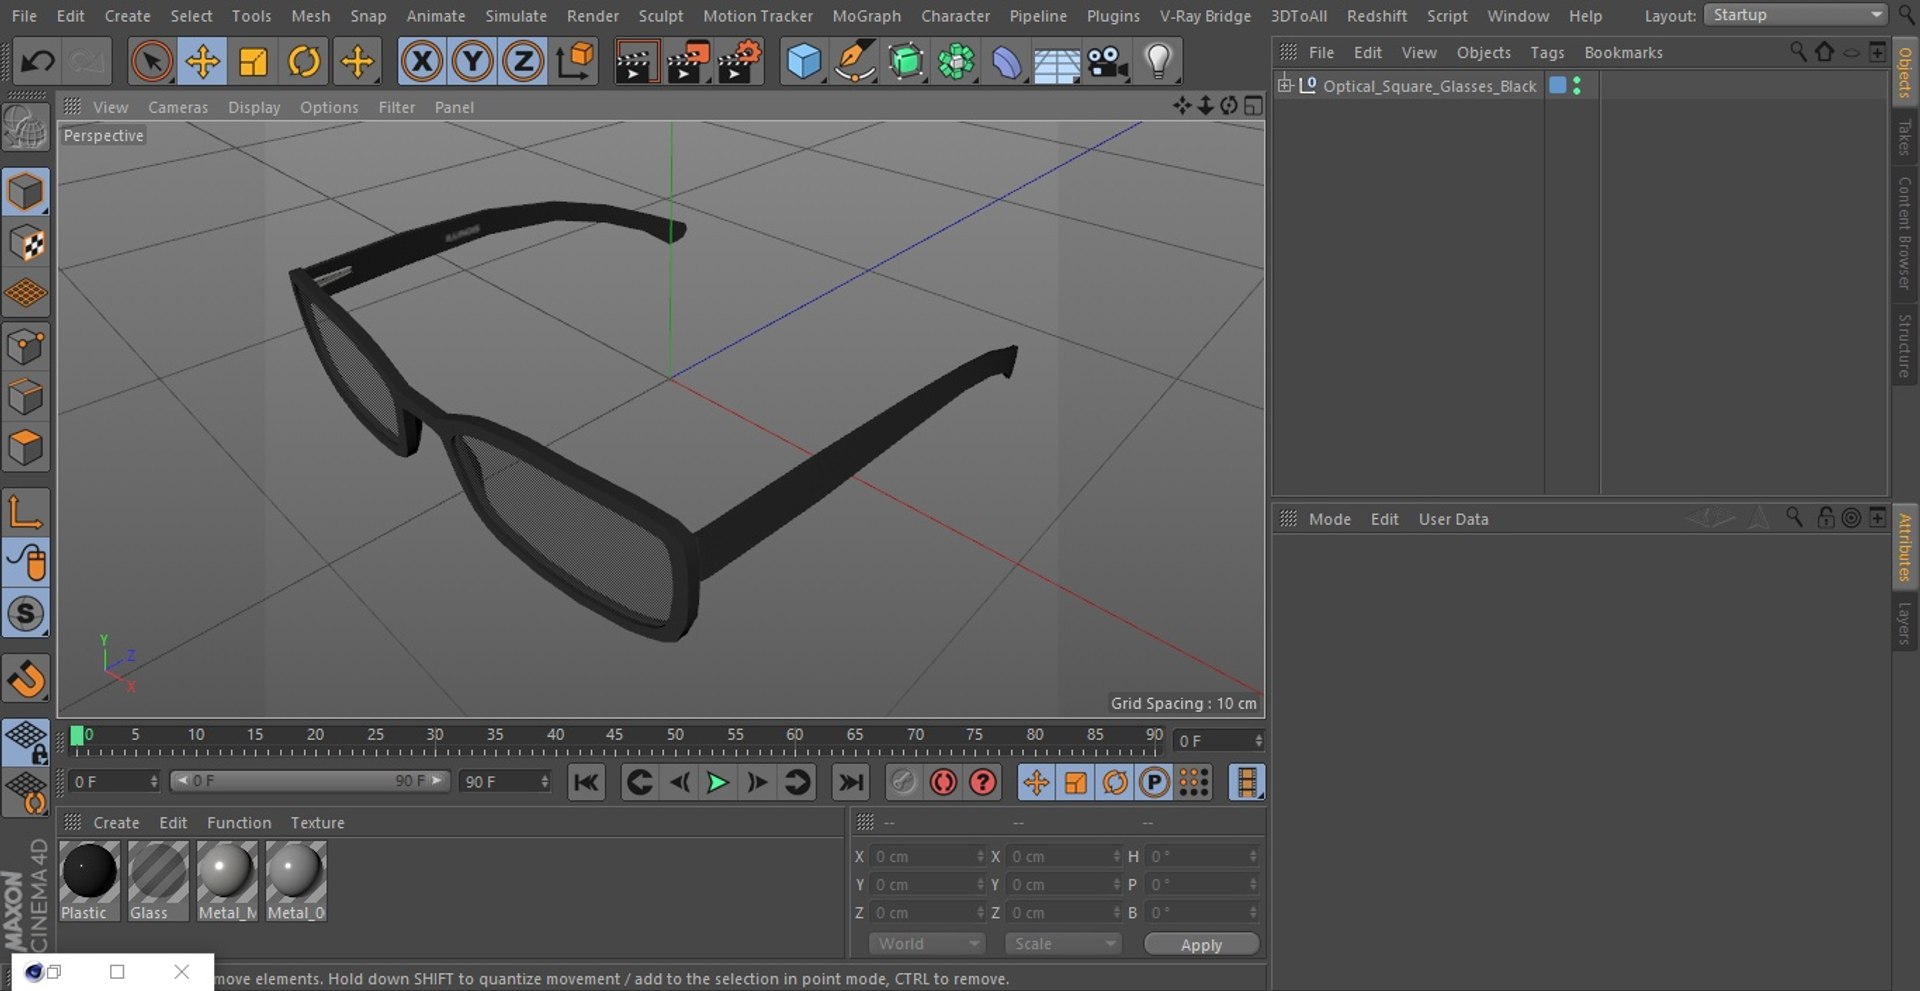Click Make Editable icon in left sidebar
The image size is (1920, 991).
(26, 128)
